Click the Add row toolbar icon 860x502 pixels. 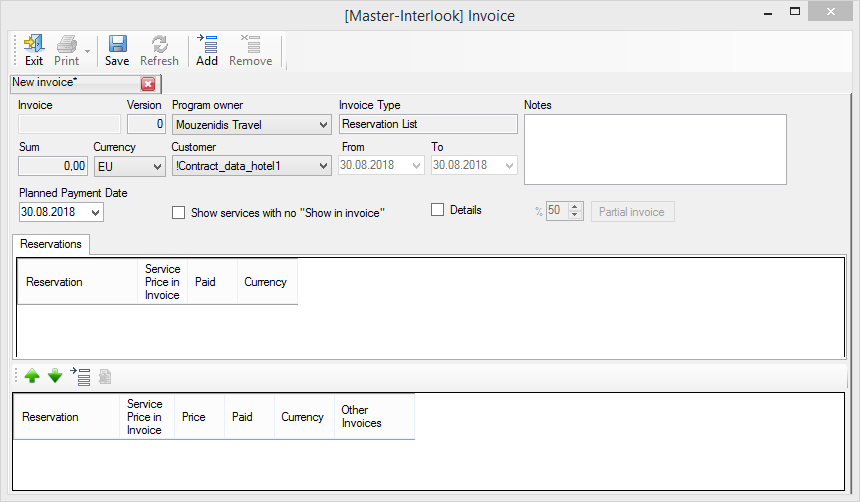tap(207, 45)
